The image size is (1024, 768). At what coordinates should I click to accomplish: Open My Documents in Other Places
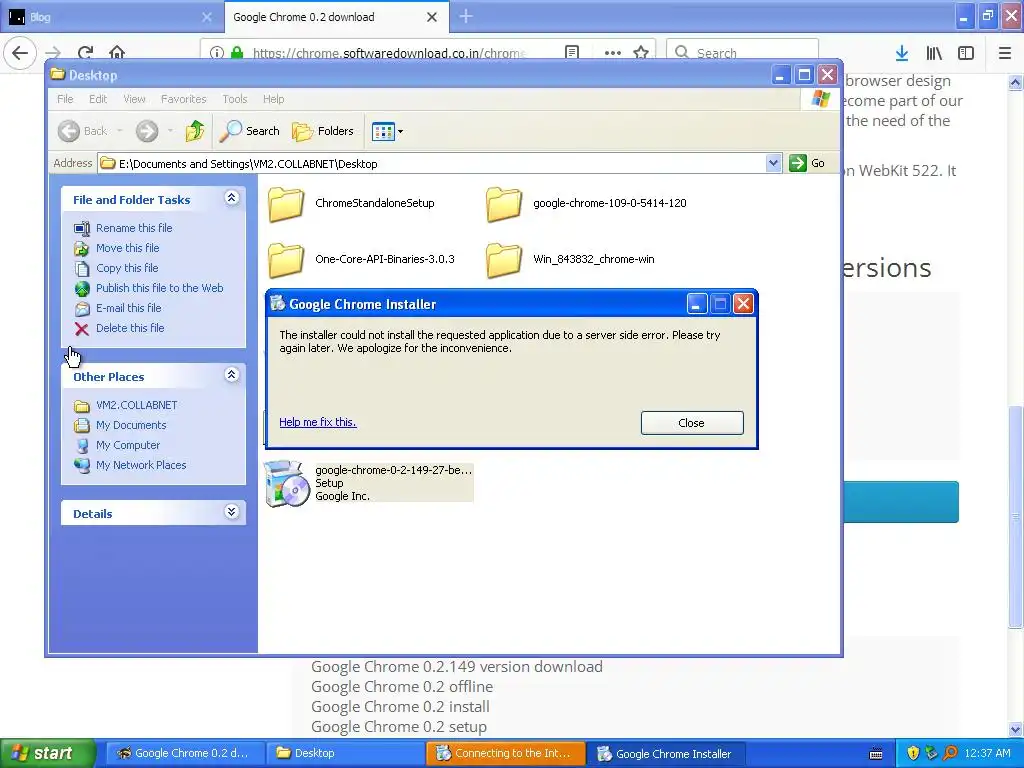131,425
